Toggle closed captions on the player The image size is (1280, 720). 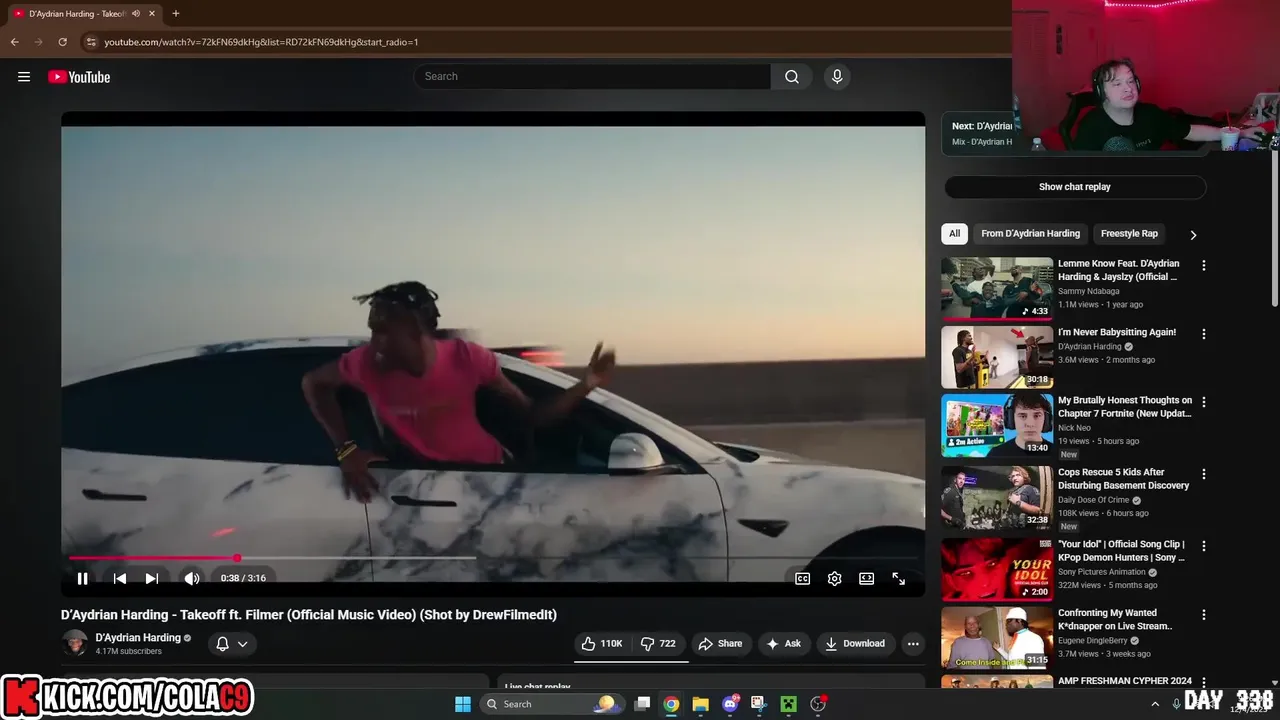click(x=802, y=578)
